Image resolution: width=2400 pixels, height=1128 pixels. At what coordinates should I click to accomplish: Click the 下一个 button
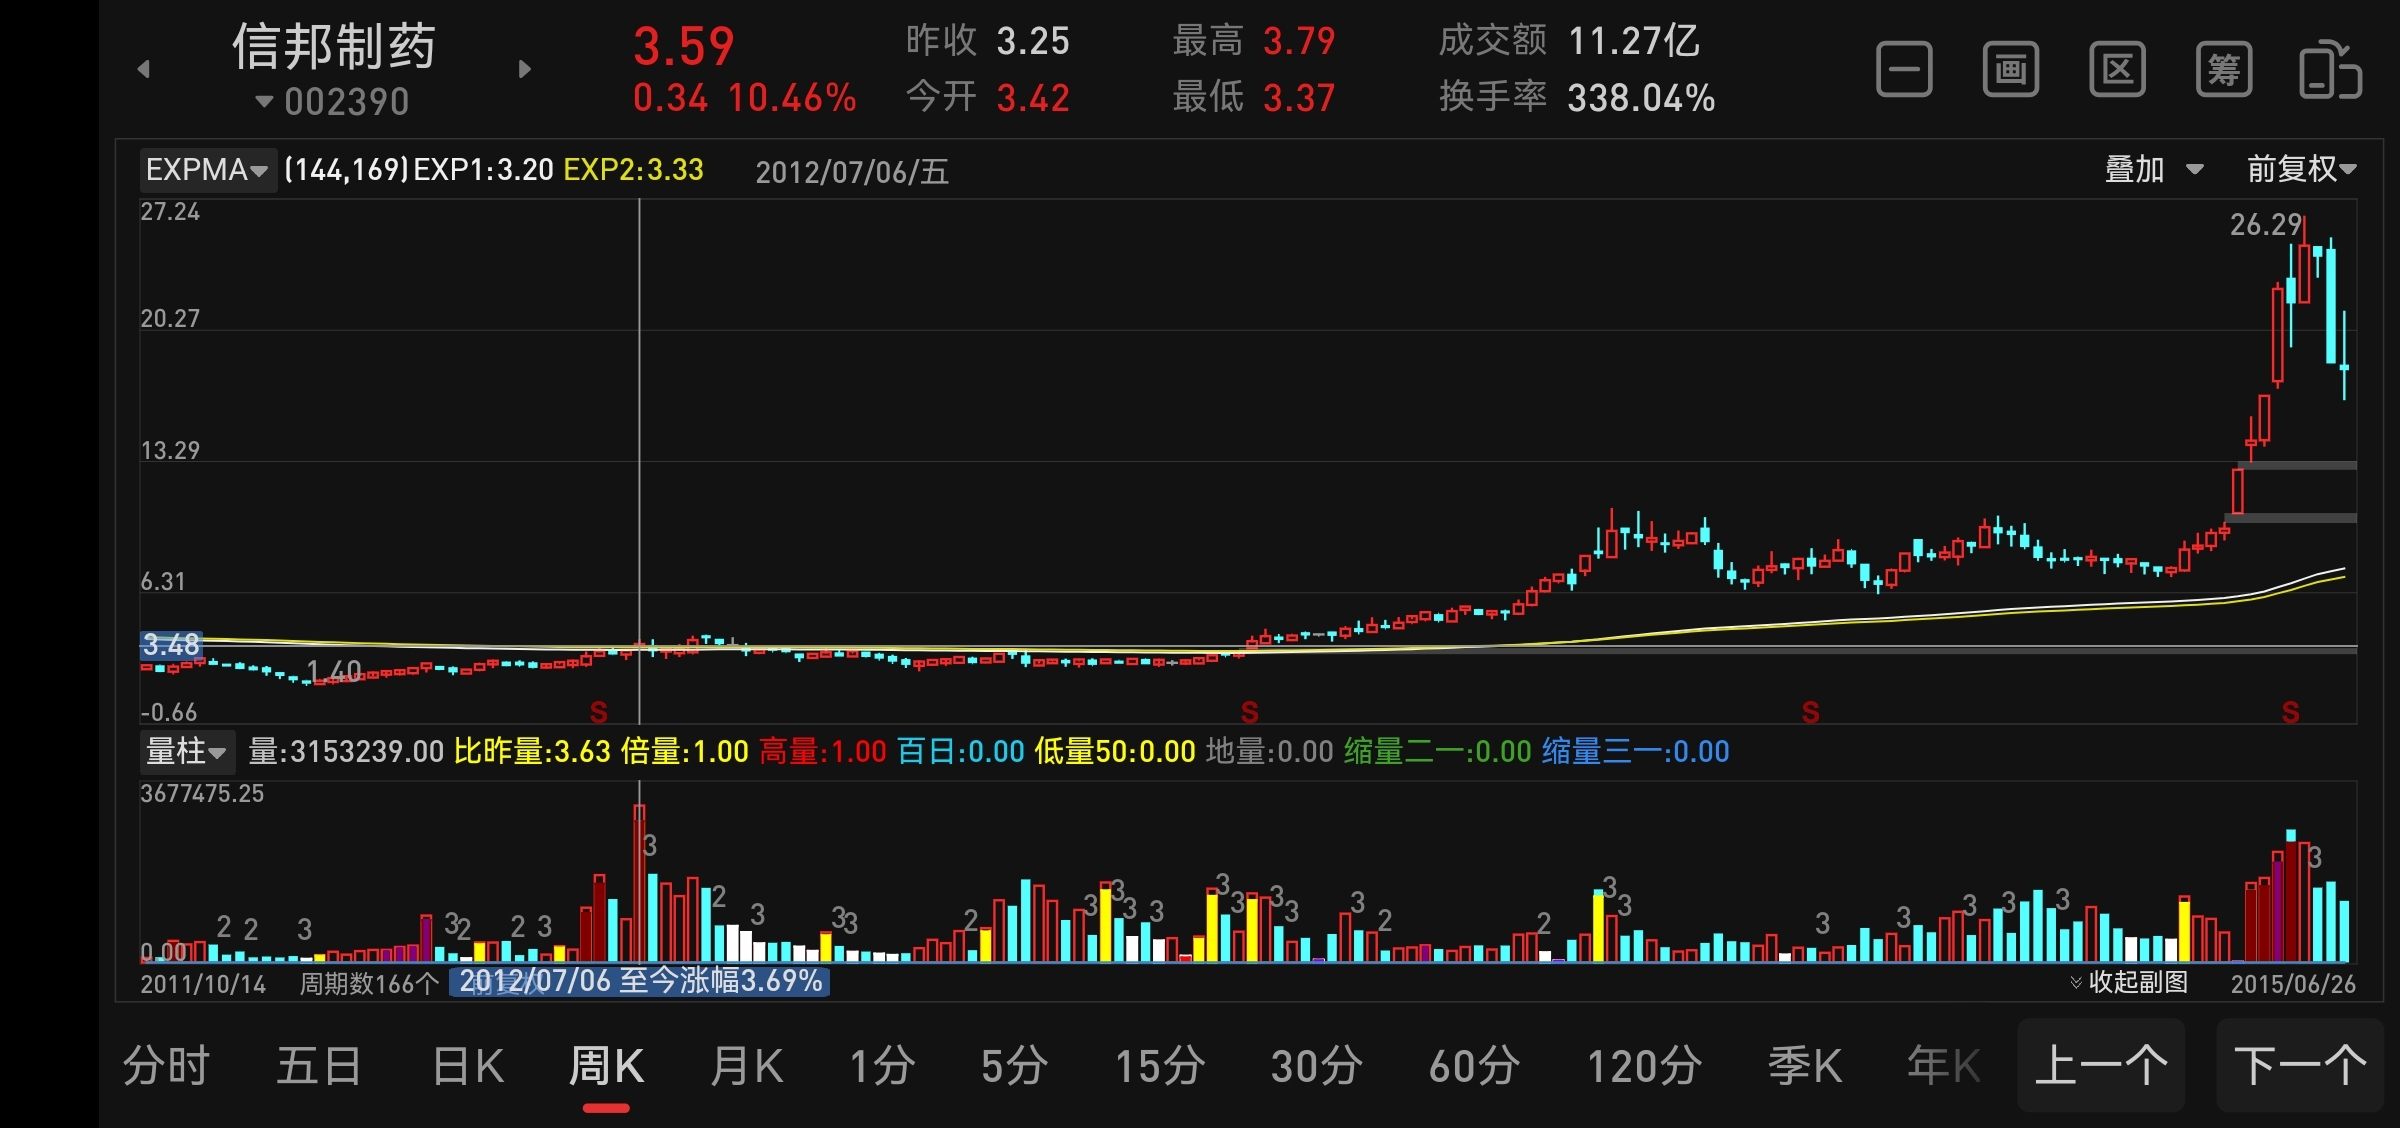tap(2300, 1066)
